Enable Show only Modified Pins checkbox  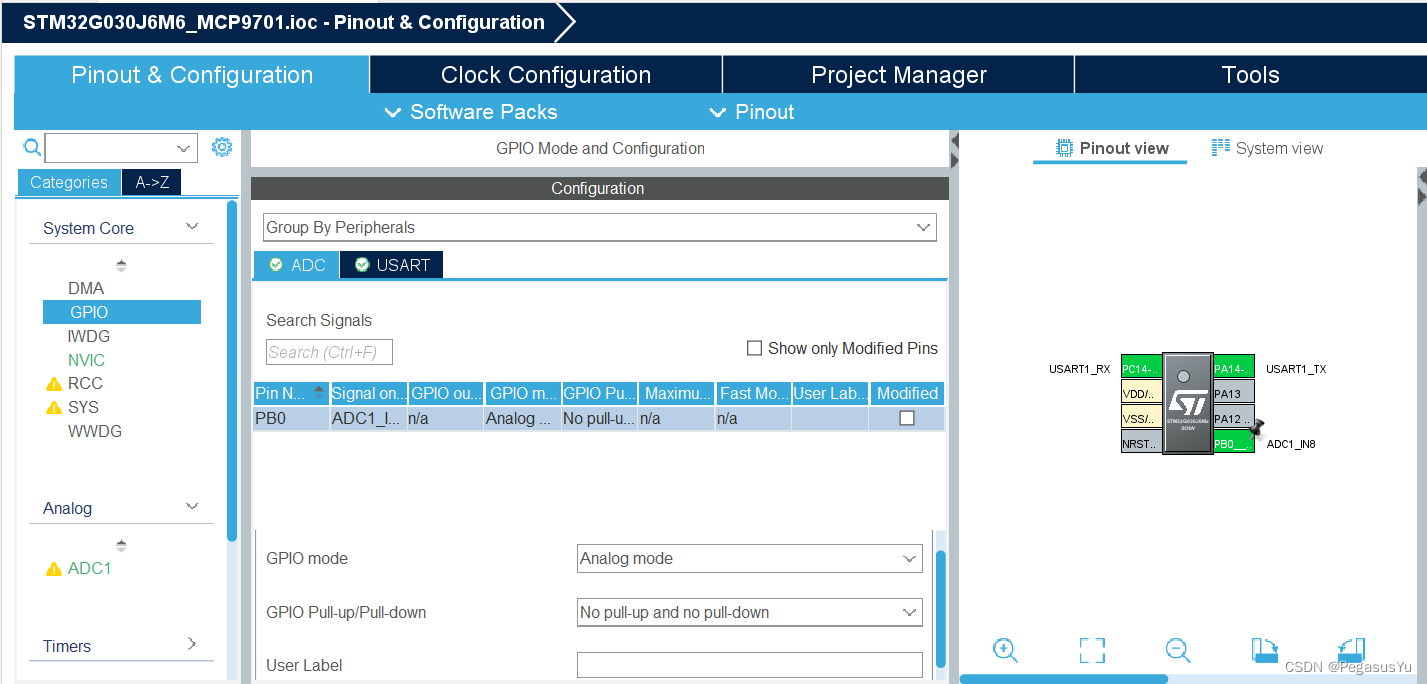[755, 348]
